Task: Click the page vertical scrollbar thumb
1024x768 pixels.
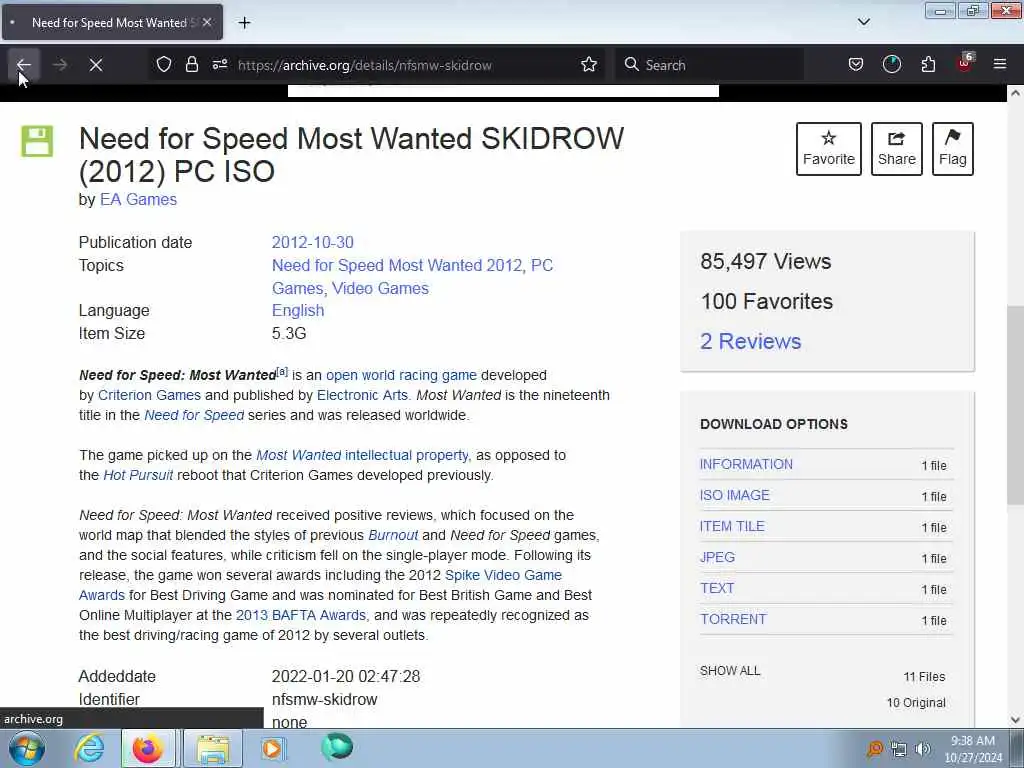Action: click(1015, 405)
